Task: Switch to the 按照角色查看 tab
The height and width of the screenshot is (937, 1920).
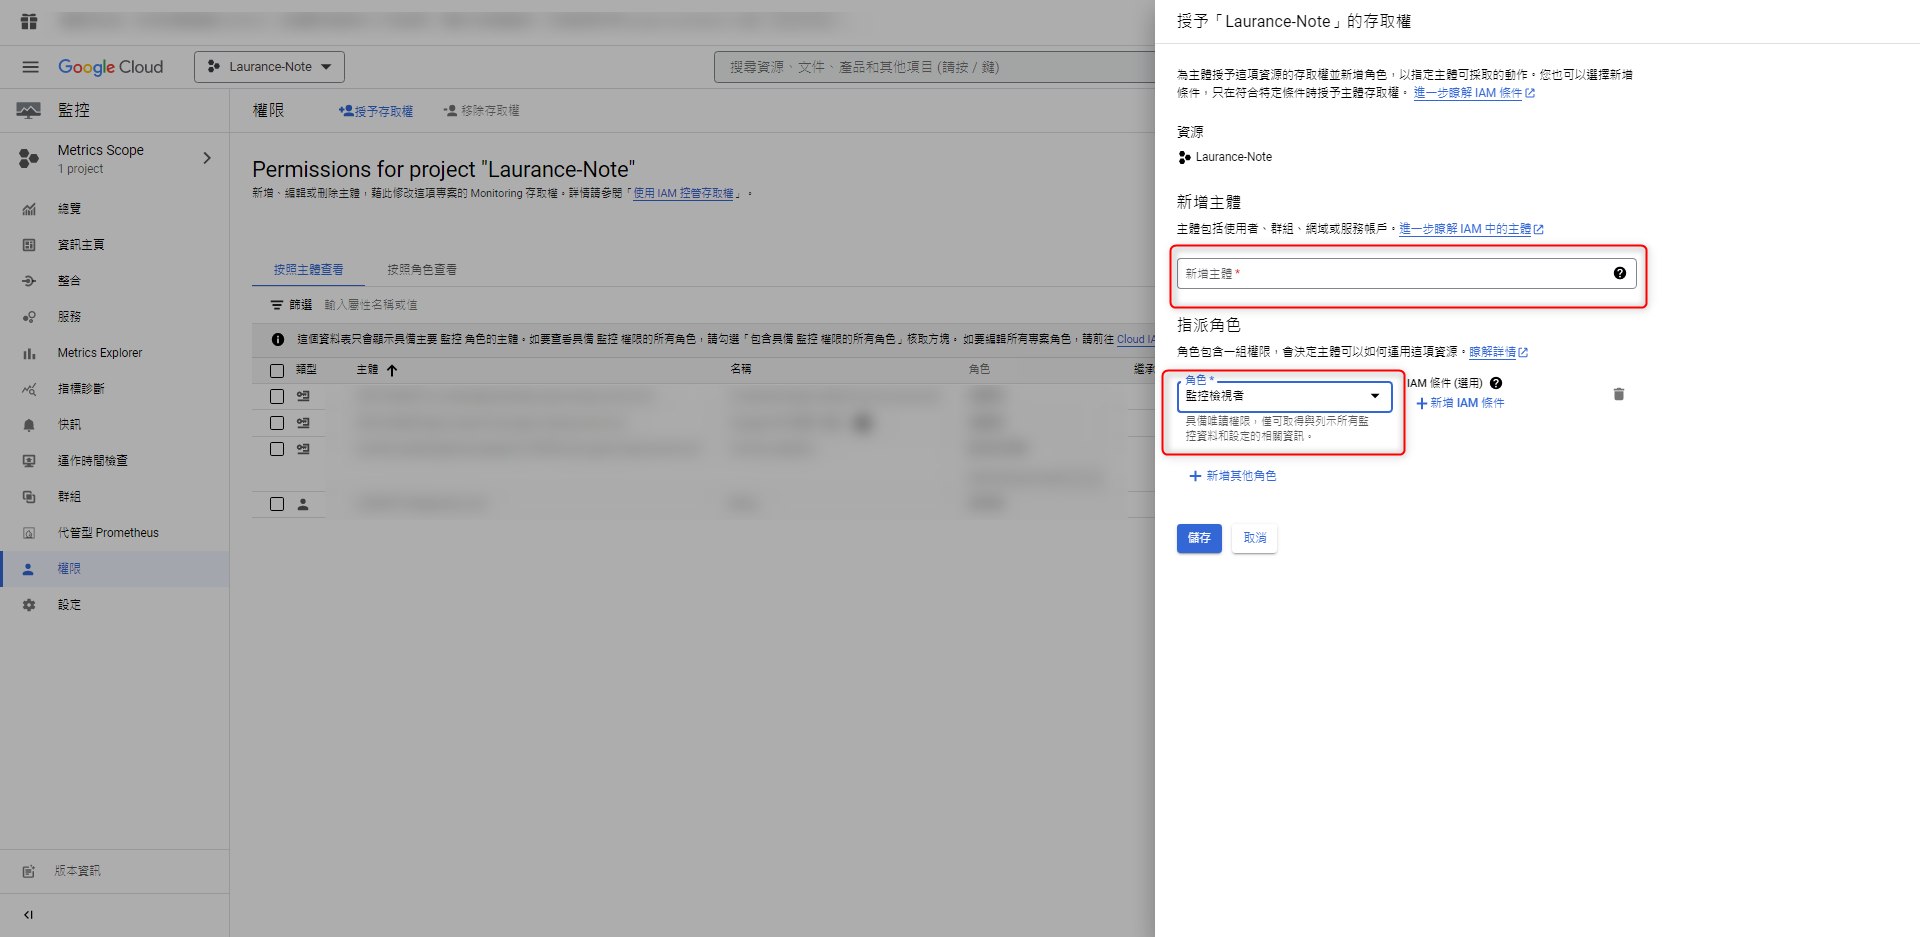Action: tap(422, 270)
